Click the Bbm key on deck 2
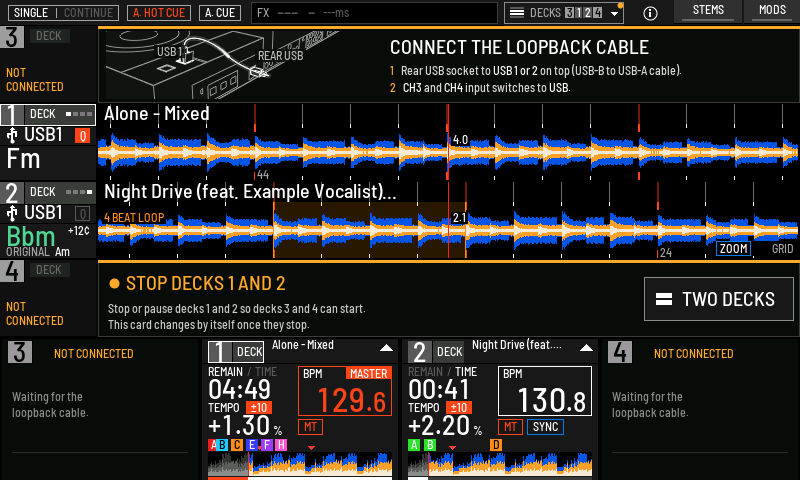 click(x=31, y=236)
